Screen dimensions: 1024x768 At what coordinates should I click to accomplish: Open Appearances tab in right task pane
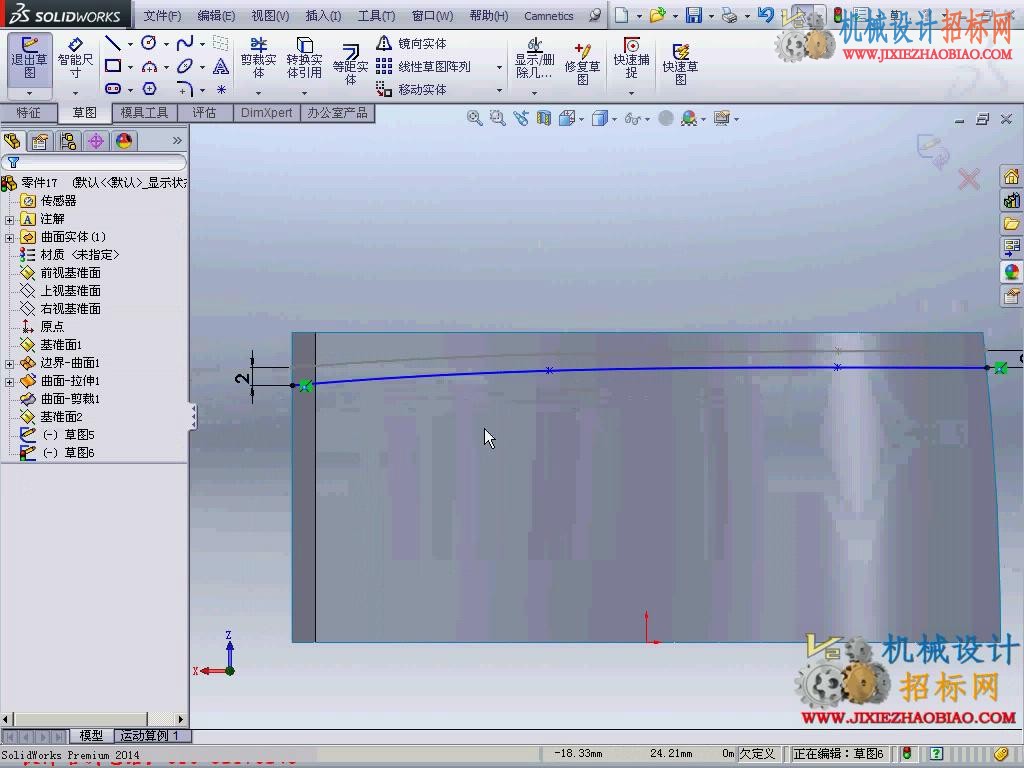(1011, 271)
